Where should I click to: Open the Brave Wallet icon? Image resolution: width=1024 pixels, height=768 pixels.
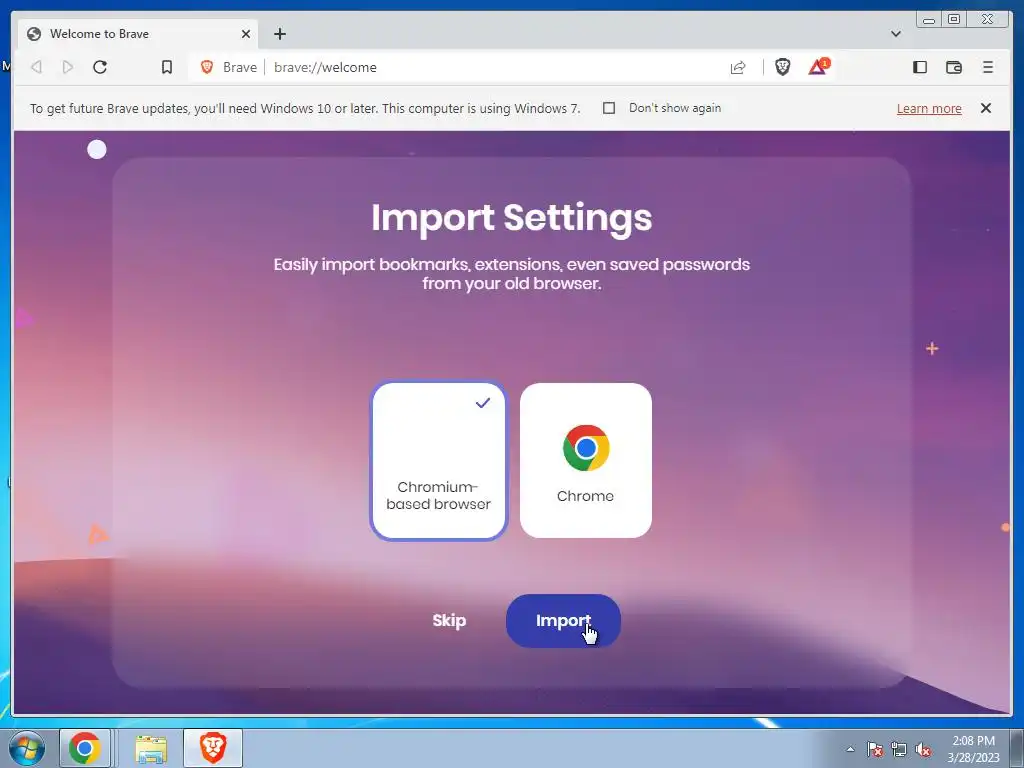pyautogui.click(x=953, y=67)
